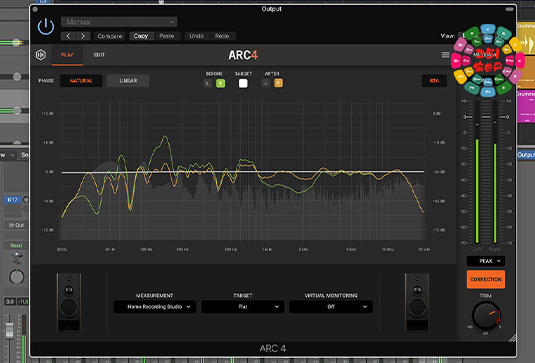Click the Paste button
The image size is (535, 363).
(167, 36)
